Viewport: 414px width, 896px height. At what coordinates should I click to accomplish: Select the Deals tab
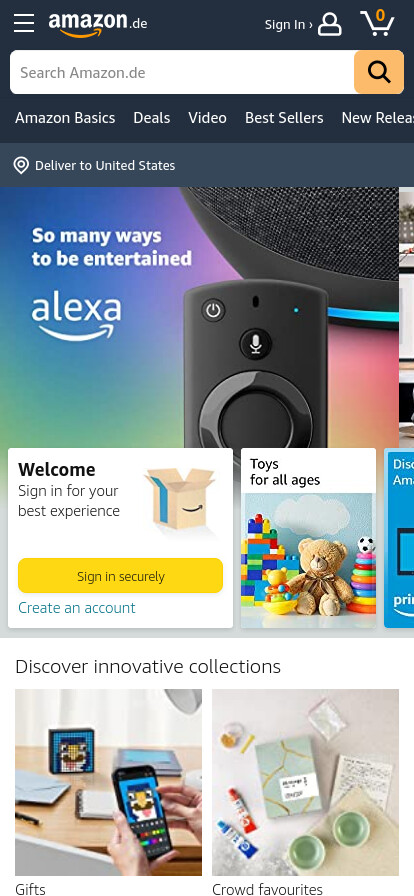[152, 118]
